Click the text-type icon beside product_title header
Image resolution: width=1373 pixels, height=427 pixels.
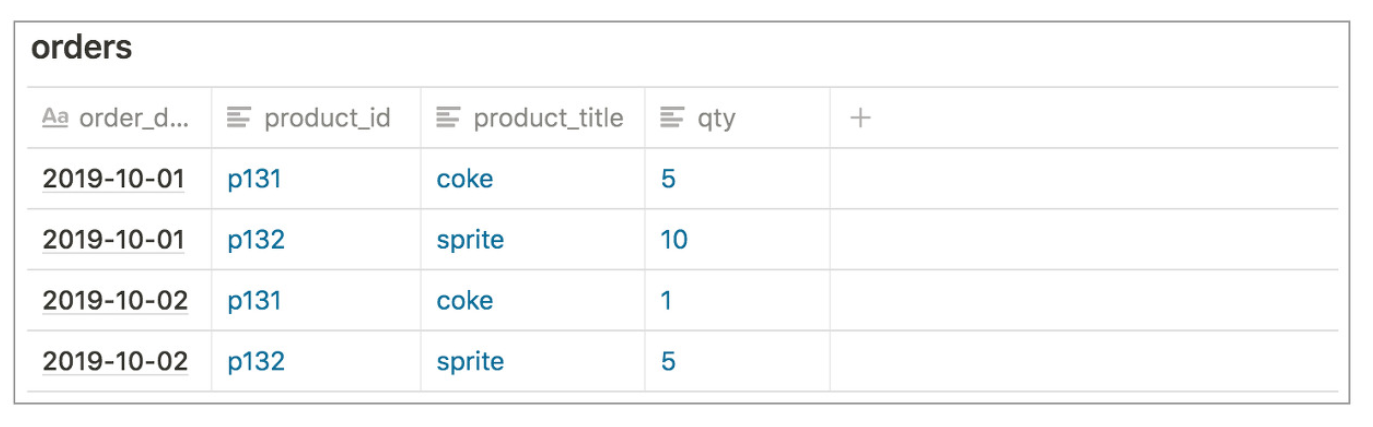(x=448, y=118)
